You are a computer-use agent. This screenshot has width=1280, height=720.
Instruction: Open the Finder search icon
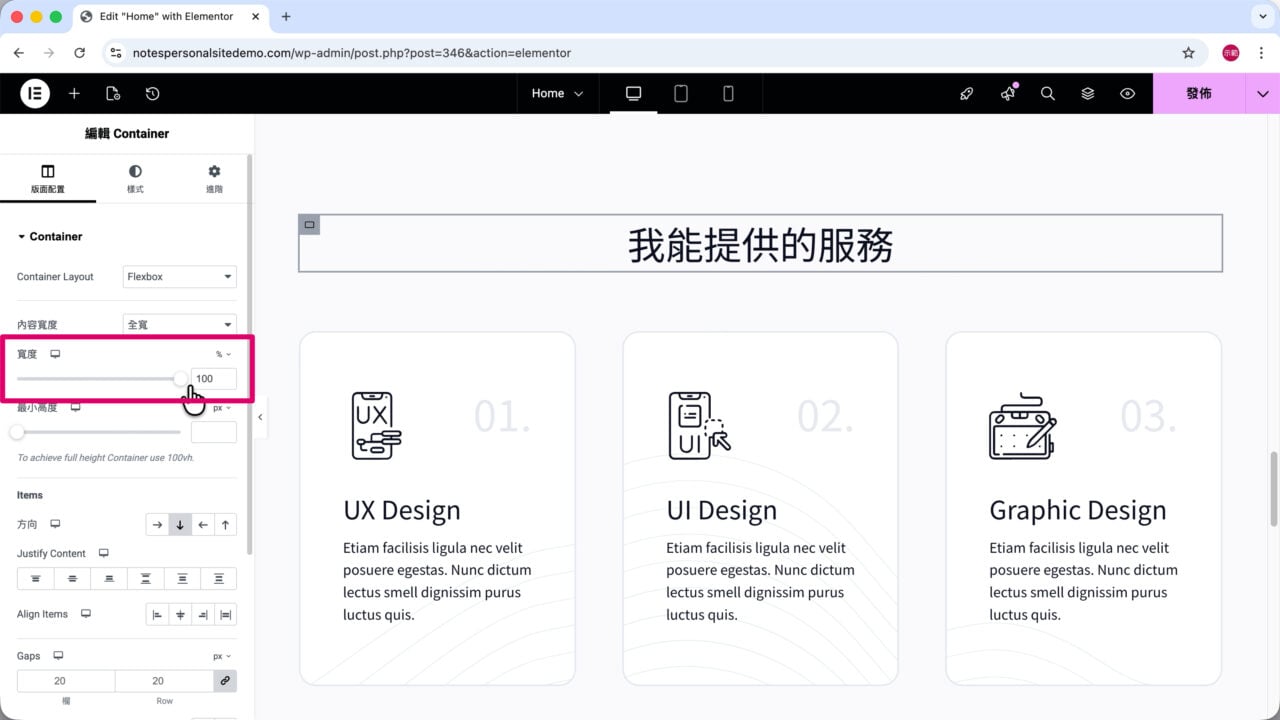[x=1048, y=93]
